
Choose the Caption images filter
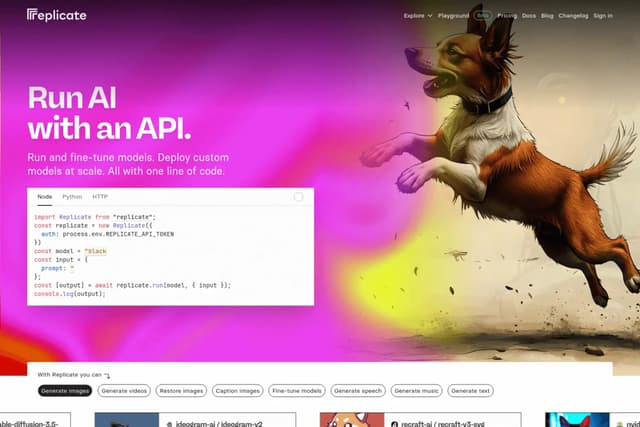click(237, 391)
